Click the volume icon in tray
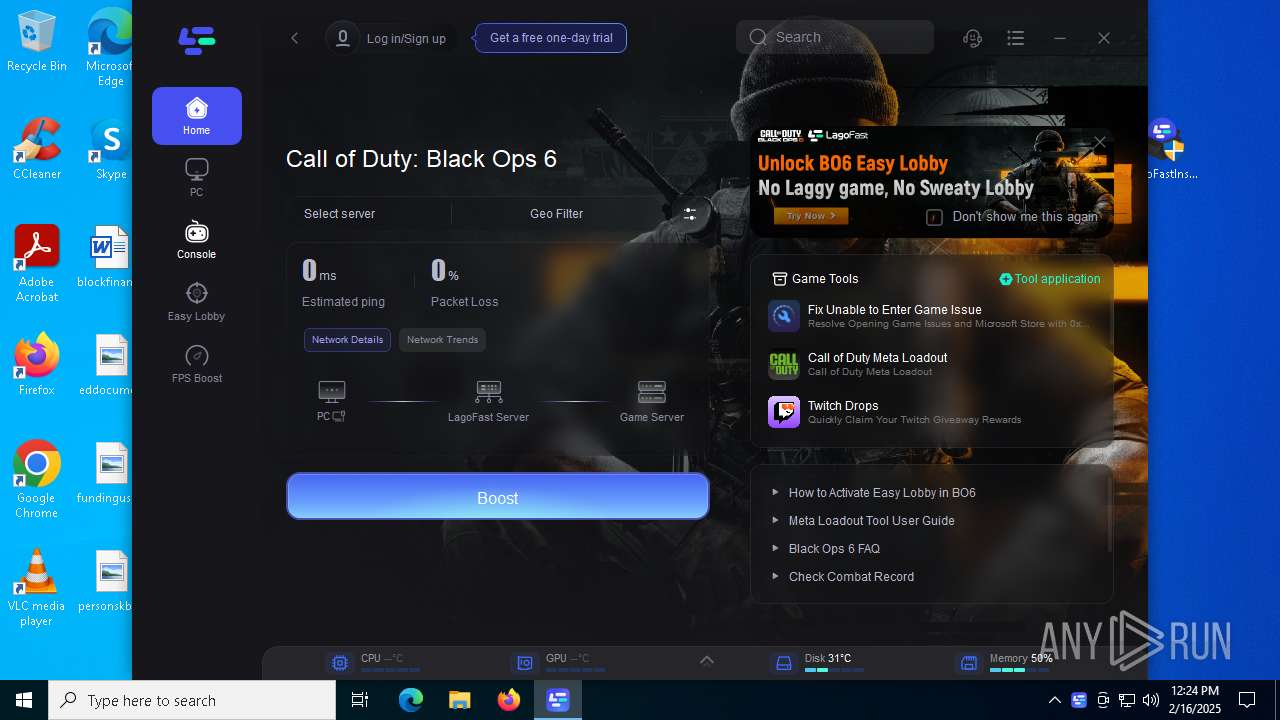Image resolution: width=1280 pixels, height=720 pixels. tap(1151, 700)
